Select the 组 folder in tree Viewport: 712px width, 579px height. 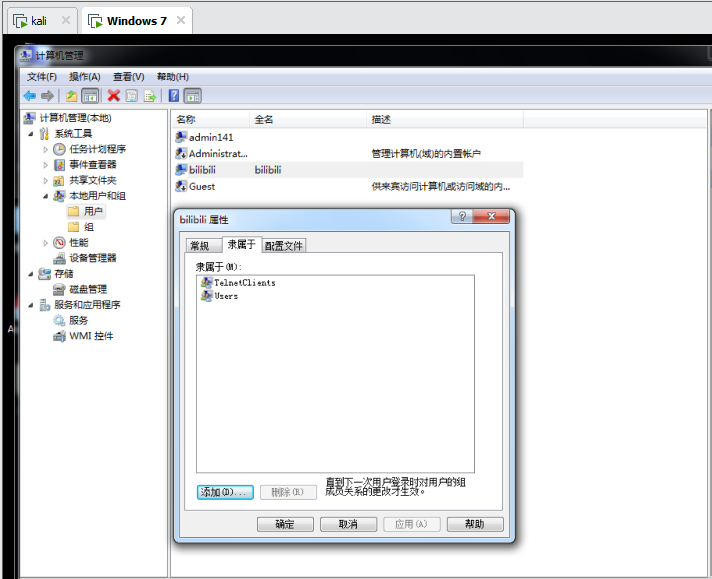point(89,227)
